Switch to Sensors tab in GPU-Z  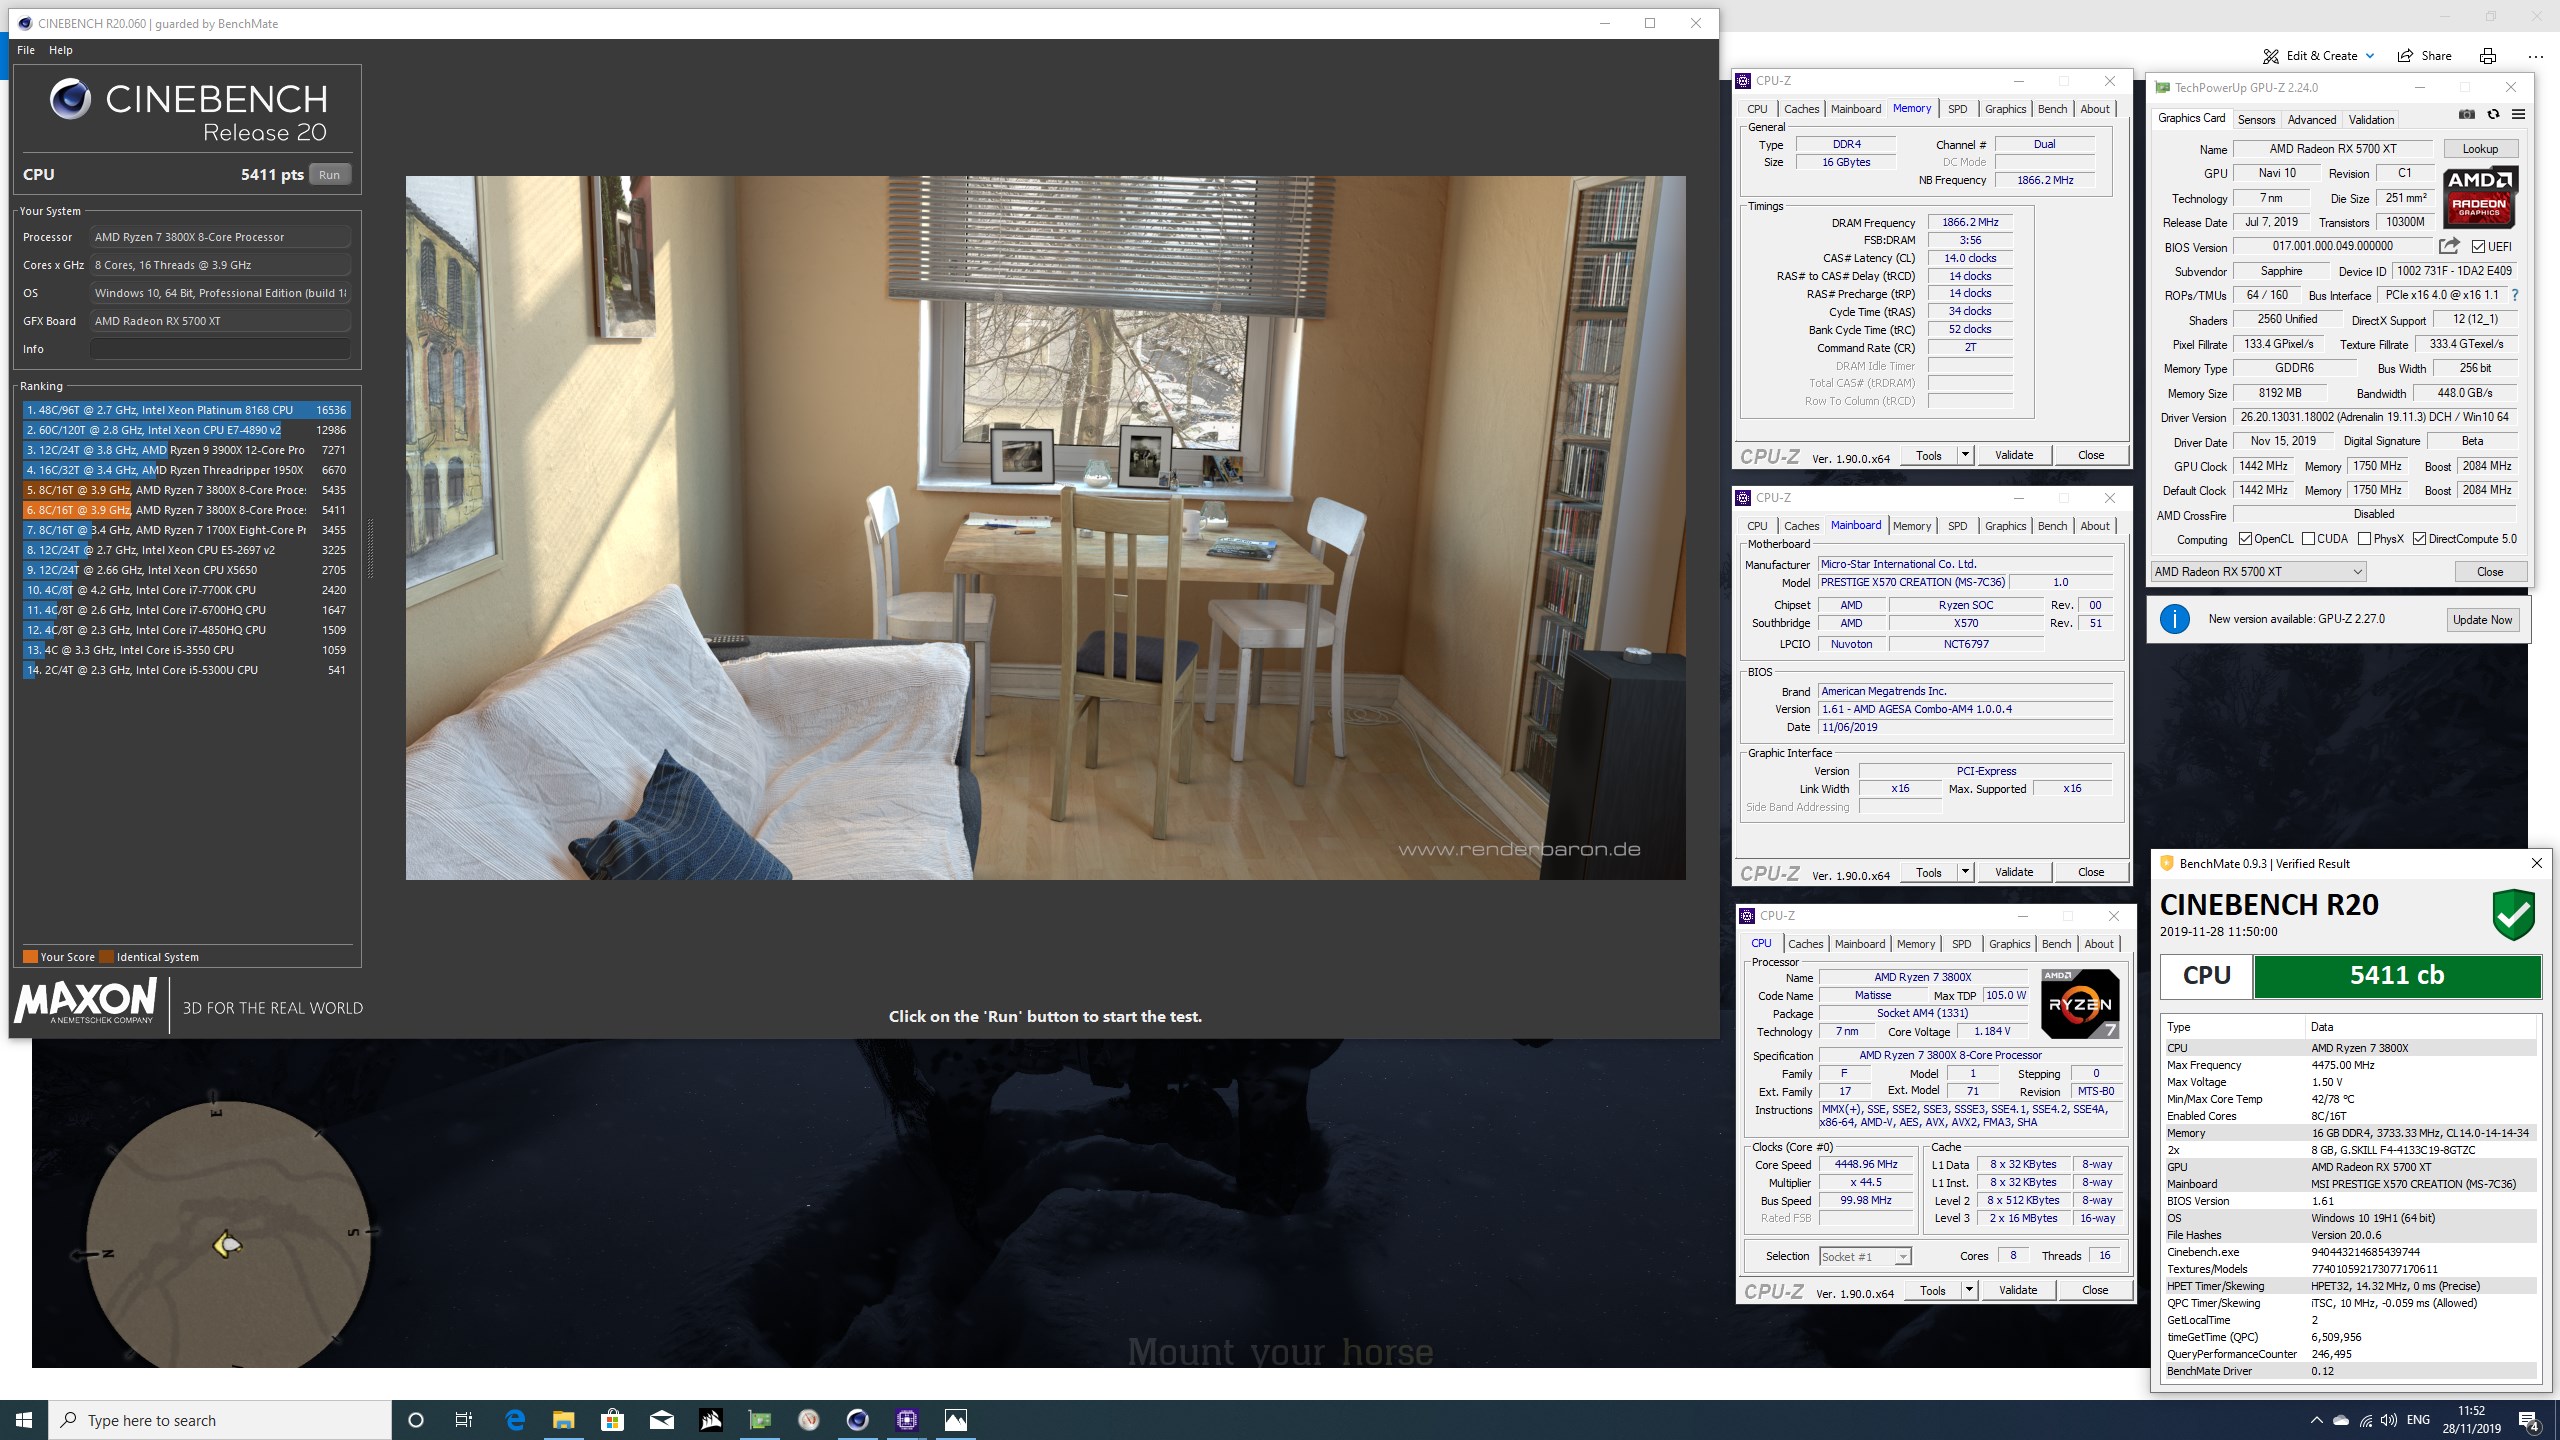(2256, 119)
